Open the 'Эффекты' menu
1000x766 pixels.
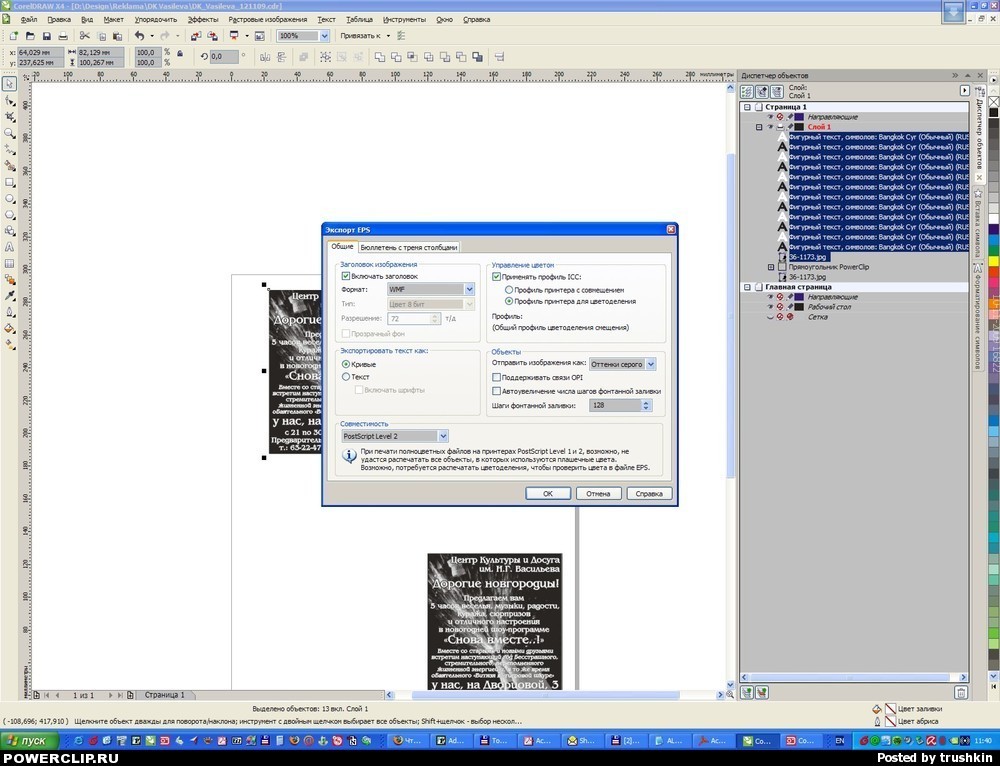203,19
